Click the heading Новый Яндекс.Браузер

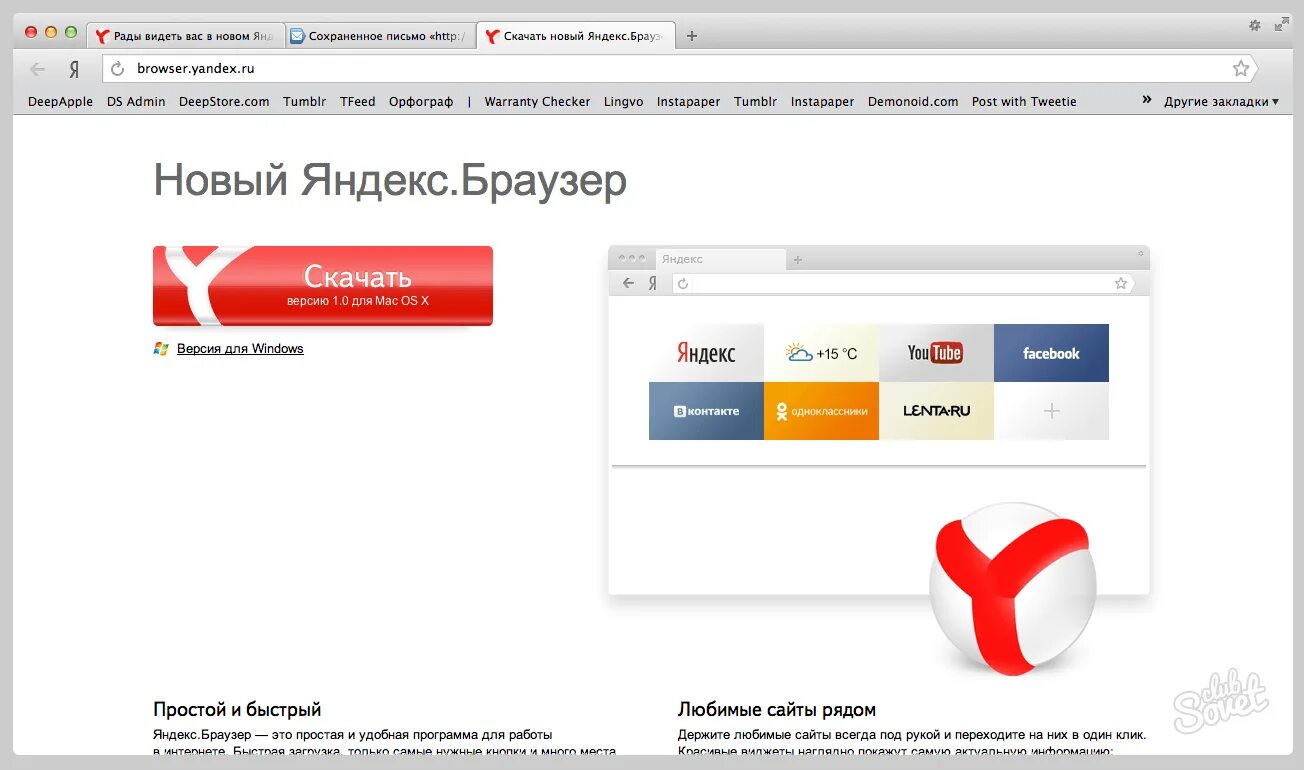click(390, 181)
